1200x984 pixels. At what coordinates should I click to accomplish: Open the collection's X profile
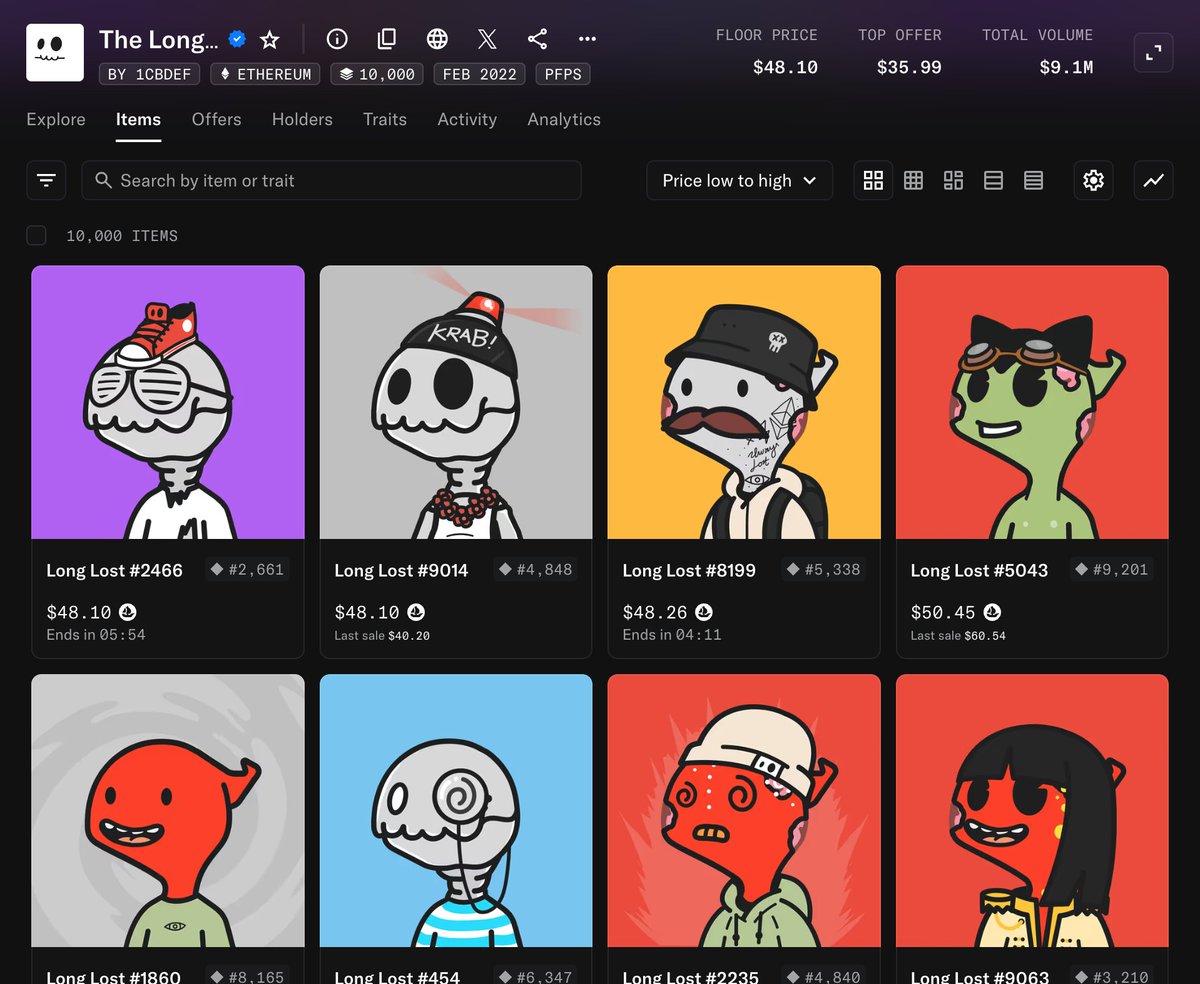tap(487, 39)
